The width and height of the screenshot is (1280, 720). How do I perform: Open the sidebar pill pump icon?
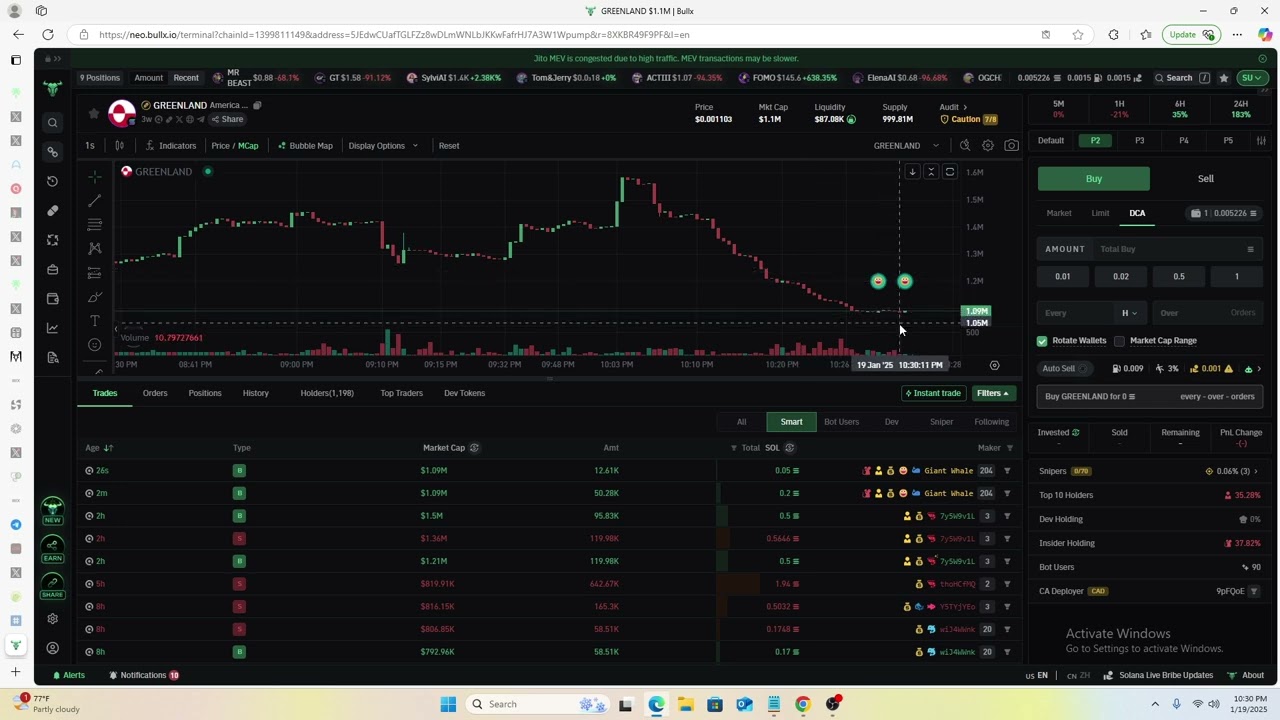(x=53, y=211)
